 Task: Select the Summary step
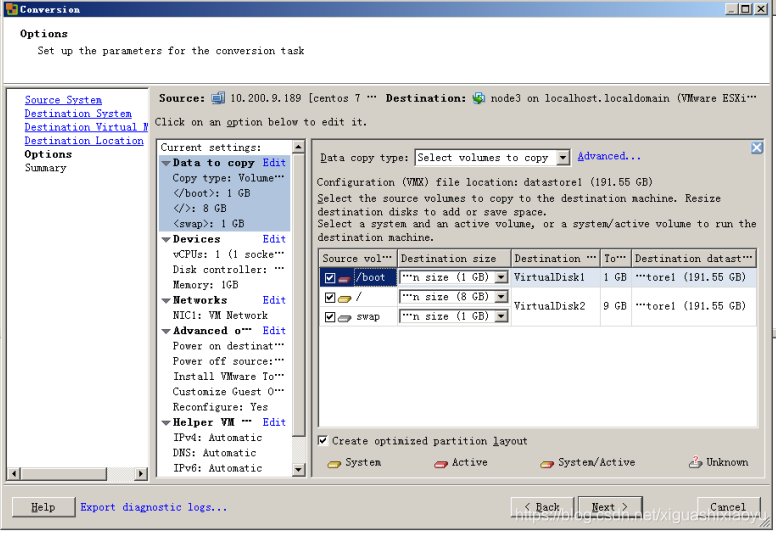tap(46, 168)
